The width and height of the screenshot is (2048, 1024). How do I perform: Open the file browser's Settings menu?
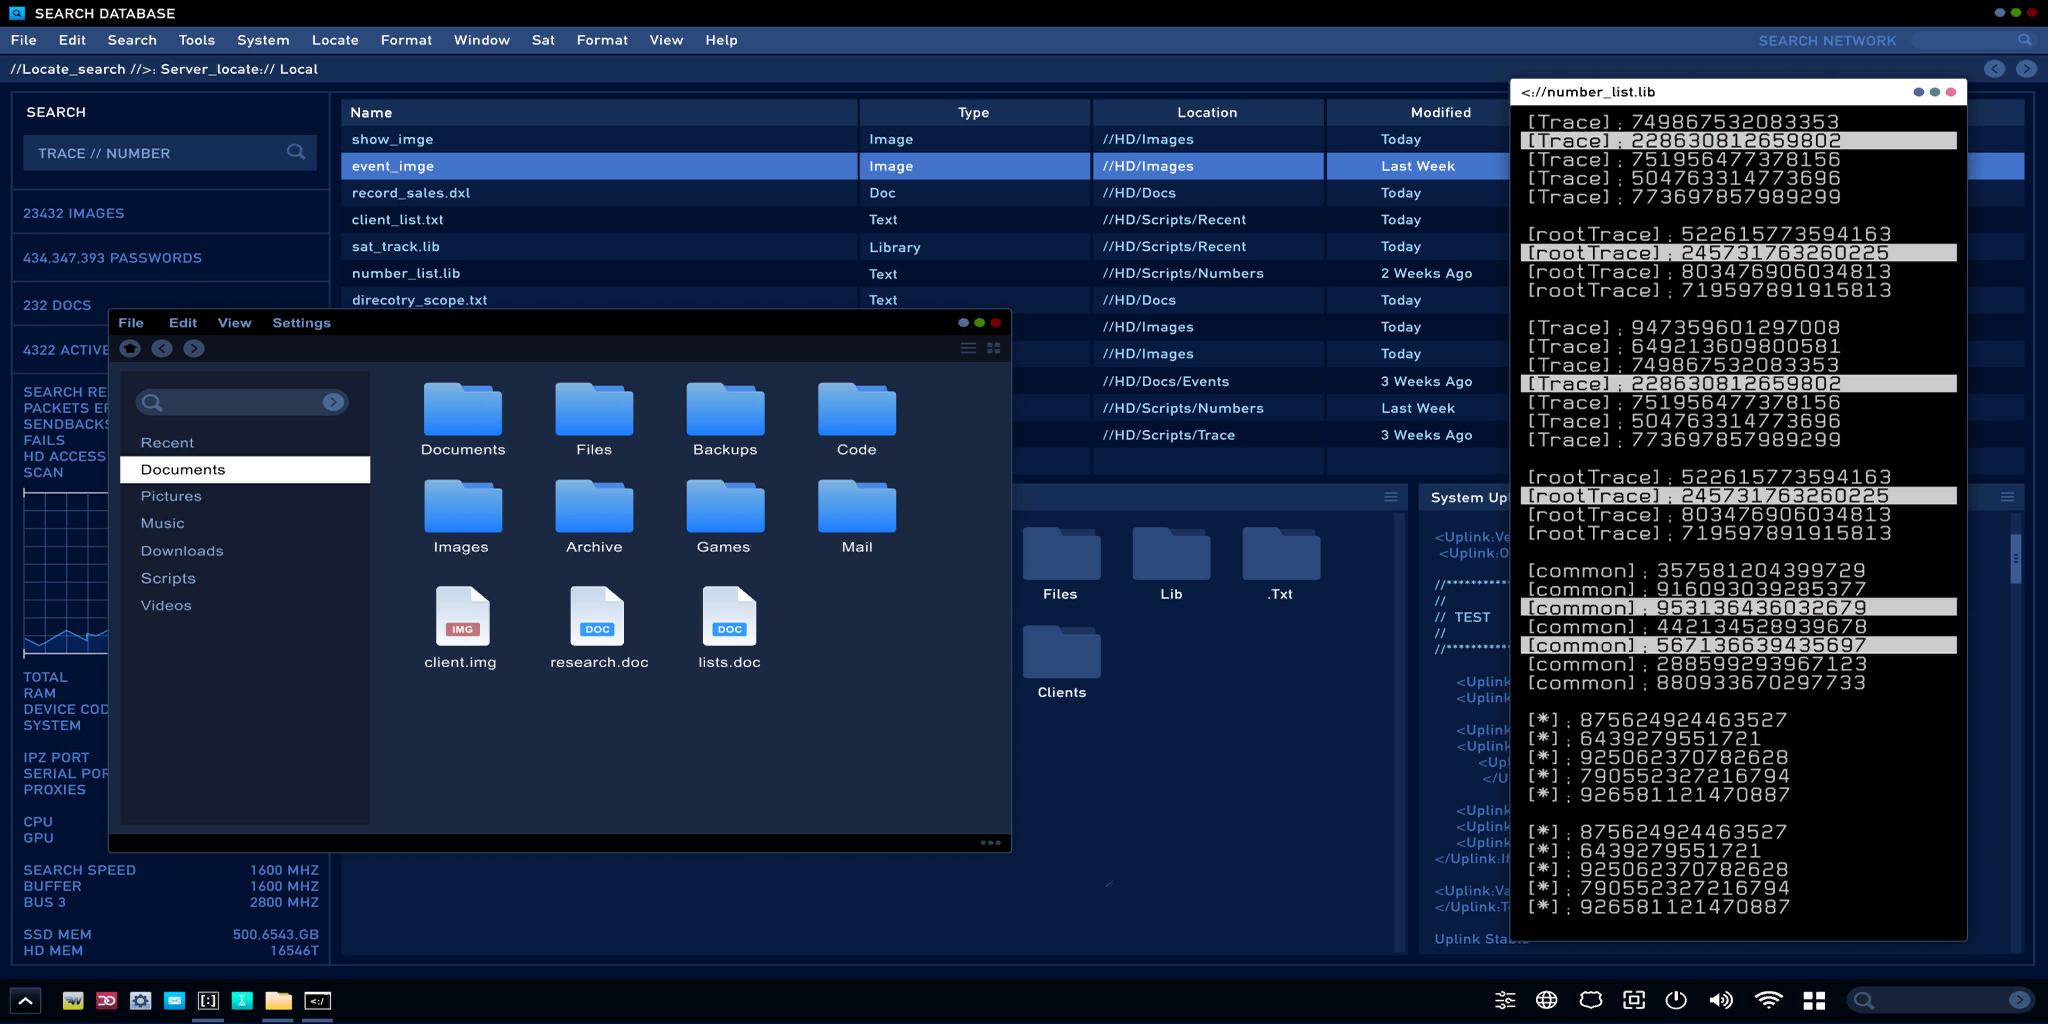(x=301, y=323)
